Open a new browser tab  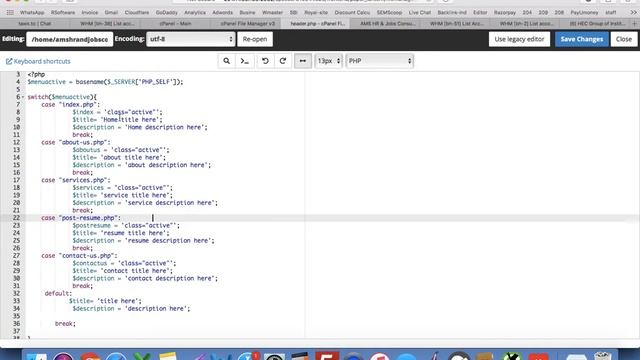point(635,24)
